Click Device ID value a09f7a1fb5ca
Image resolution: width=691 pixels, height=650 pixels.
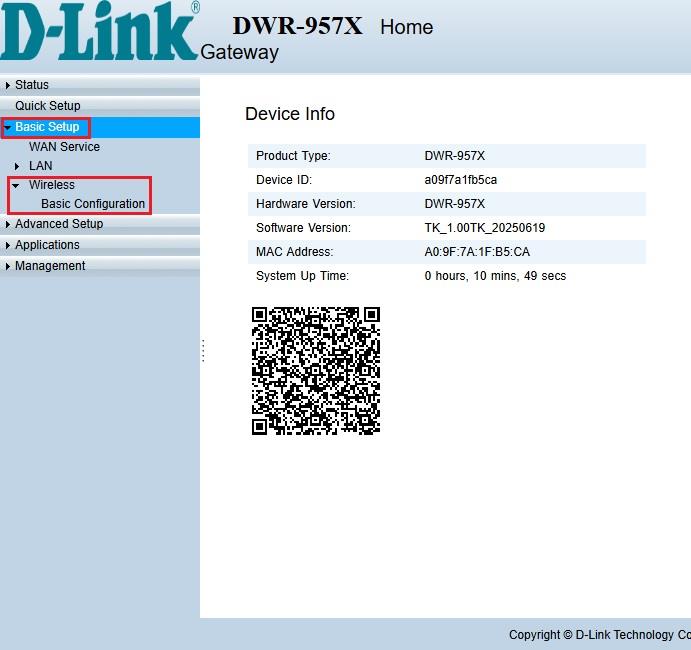461,180
